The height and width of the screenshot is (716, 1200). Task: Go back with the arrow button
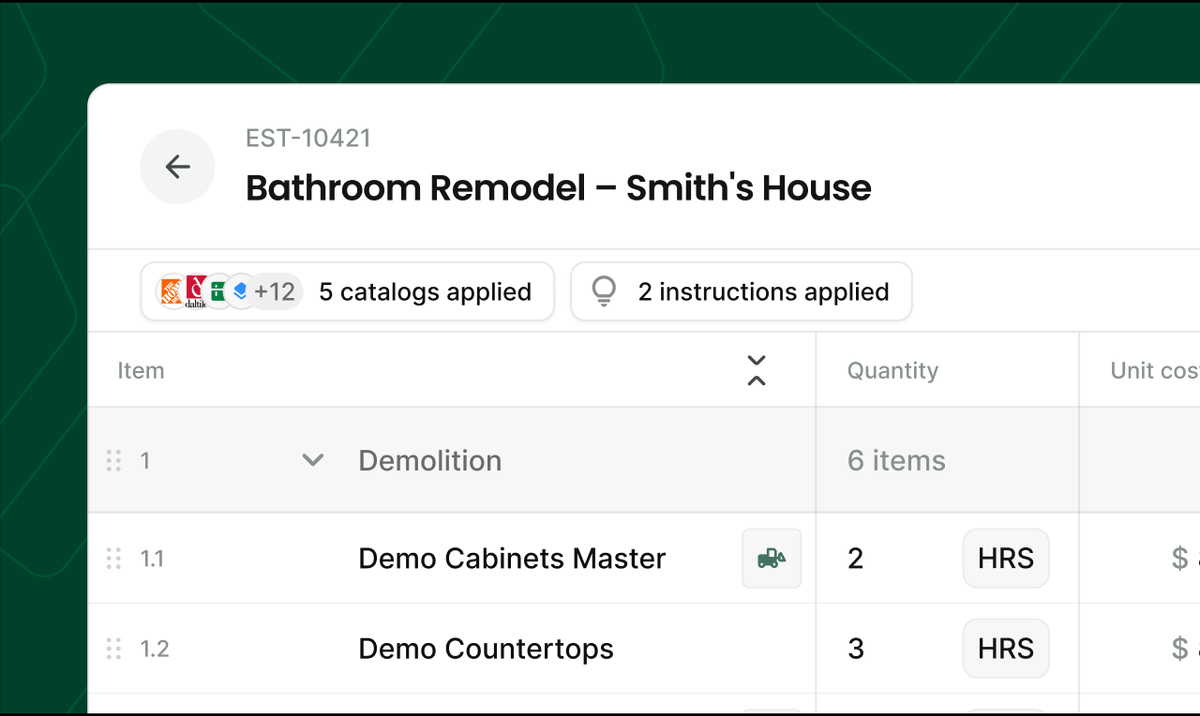(x=178, y=167)
